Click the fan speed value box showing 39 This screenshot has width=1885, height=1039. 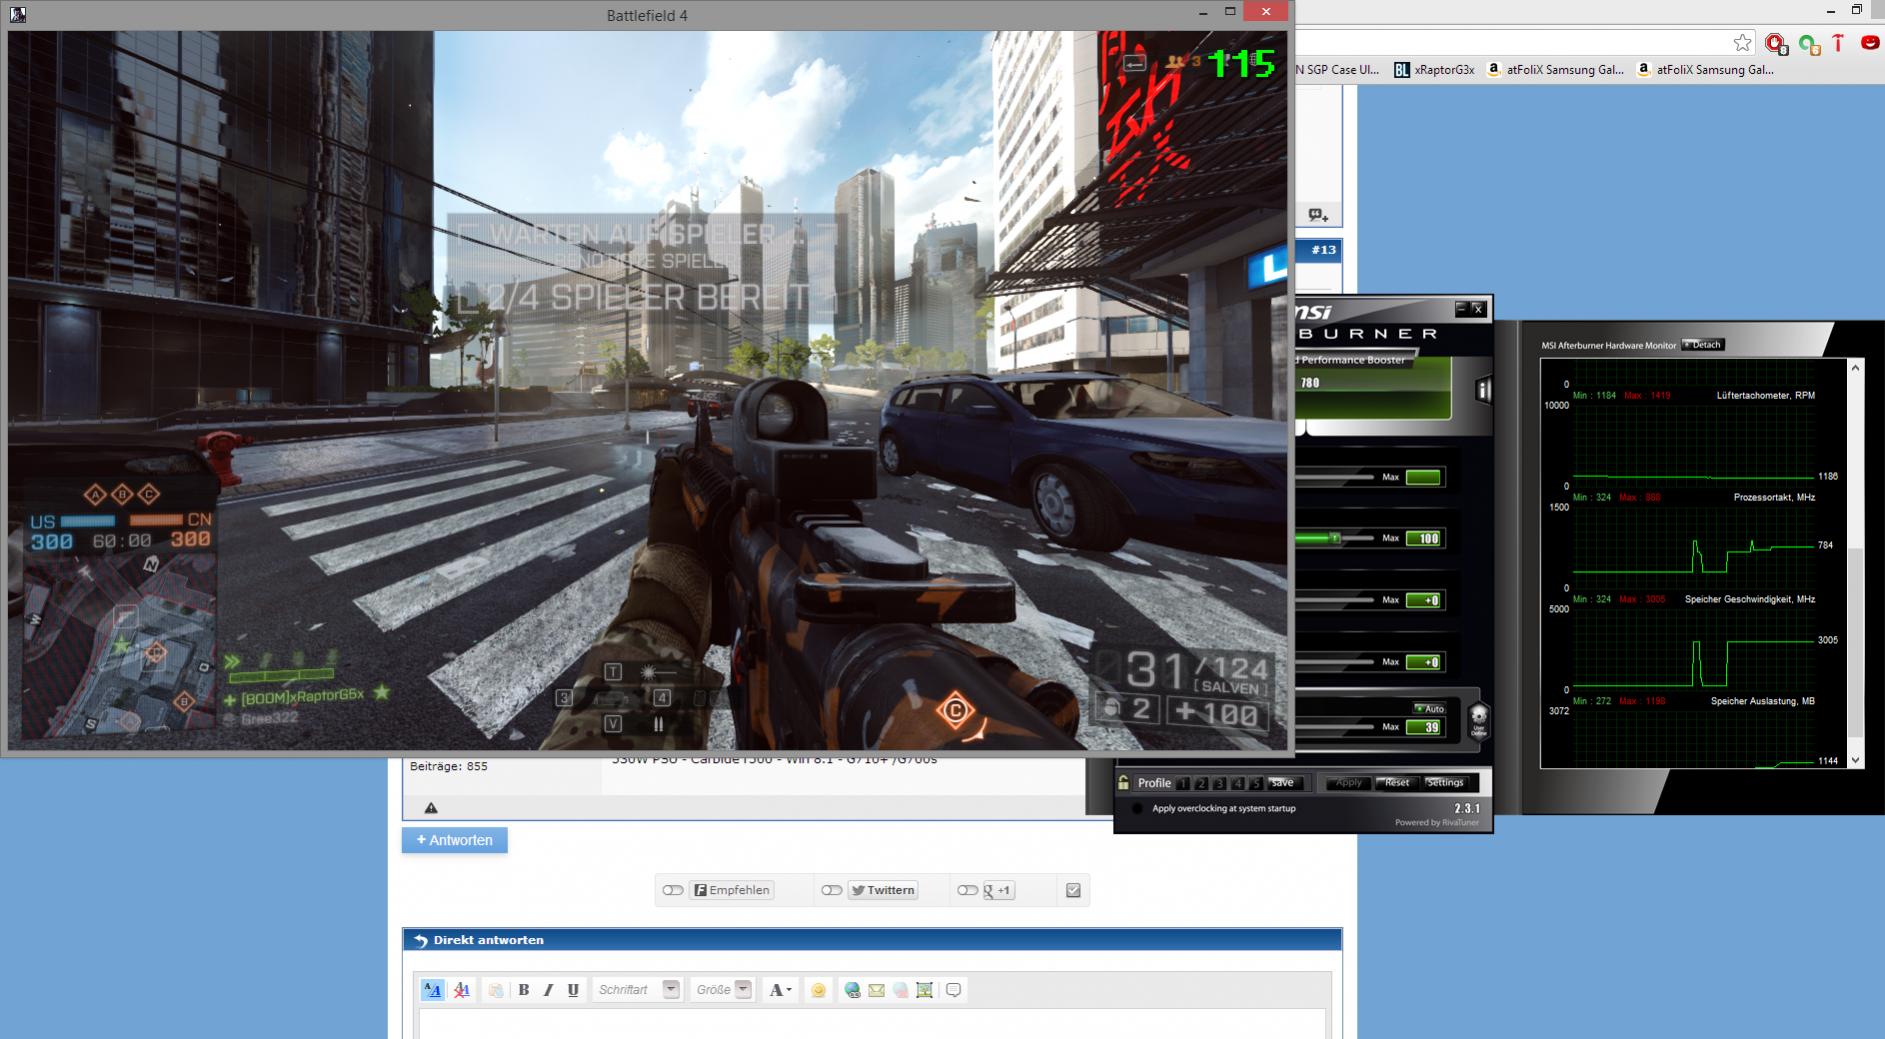click(x=1423, y=727)
